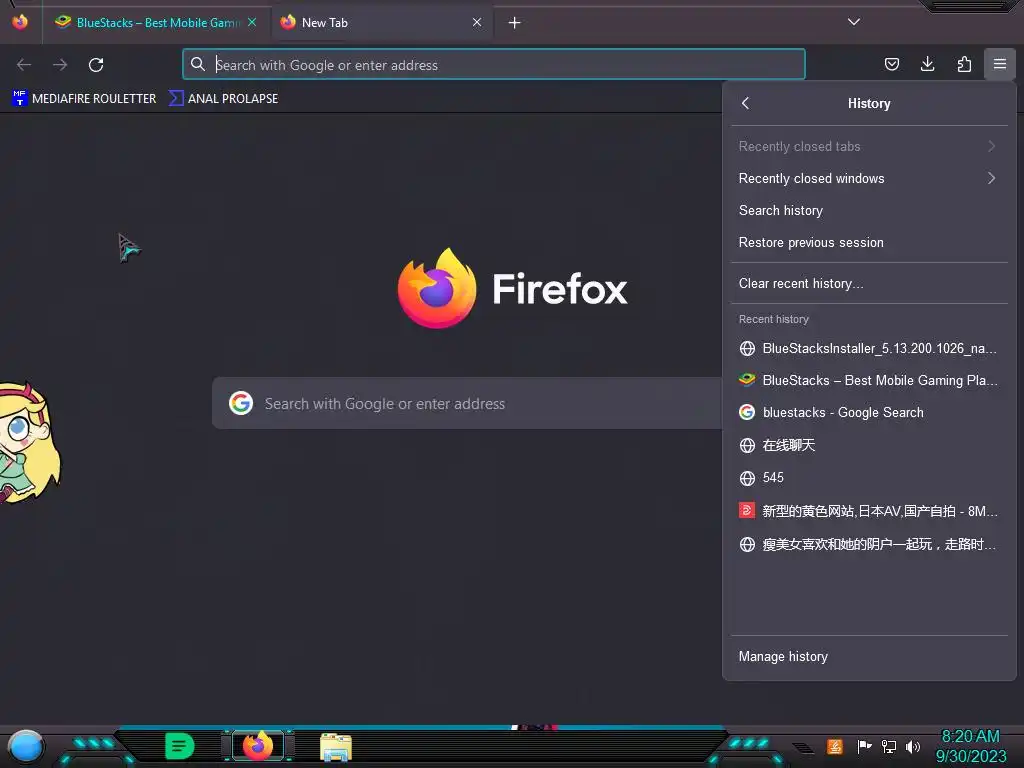The width and height of the screenshot is (1024, 768).
Task: Go back one page
Action: [x=24, y=65]
